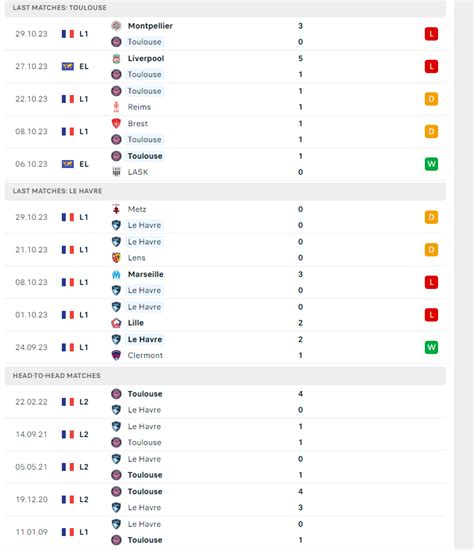Click the Reims club crest icon
Image resolution: width=474 pixels, height=550 pixels.
coord(116,107)
